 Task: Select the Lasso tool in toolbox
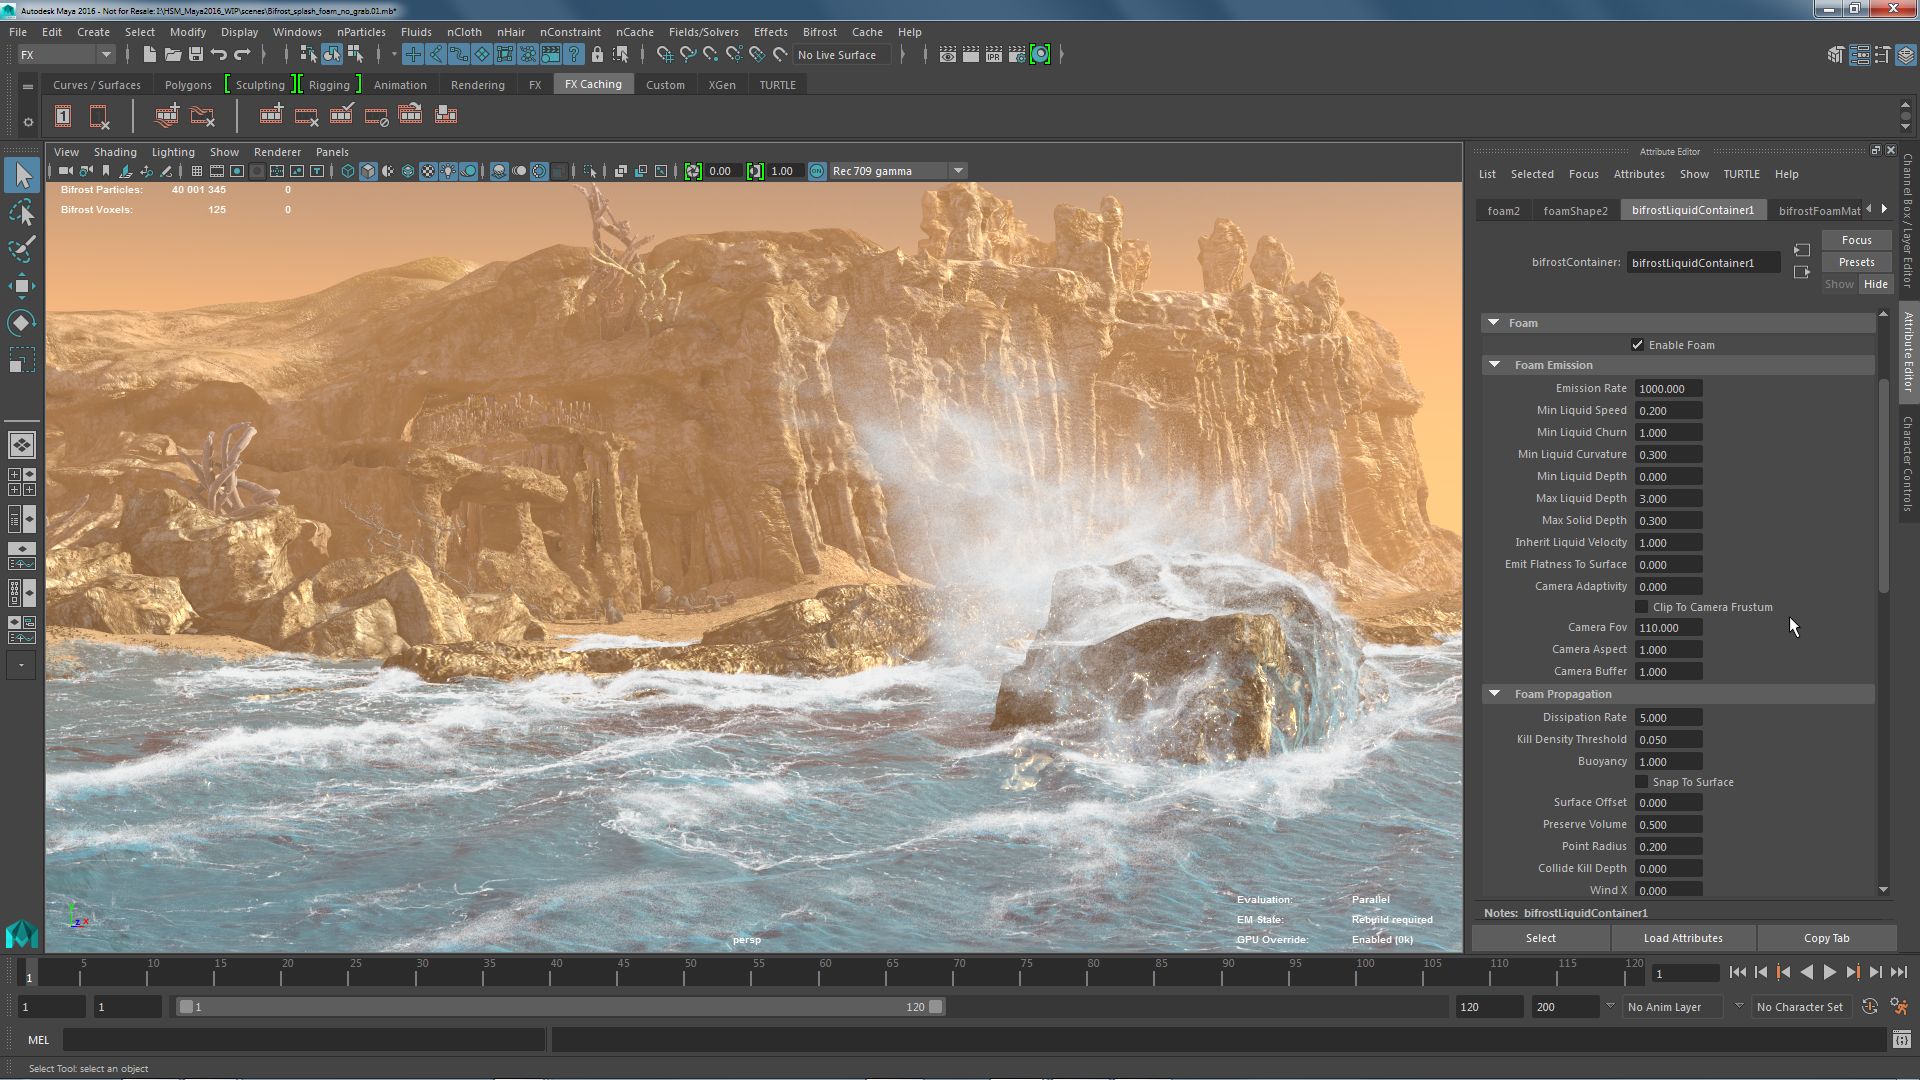point(21,212)
